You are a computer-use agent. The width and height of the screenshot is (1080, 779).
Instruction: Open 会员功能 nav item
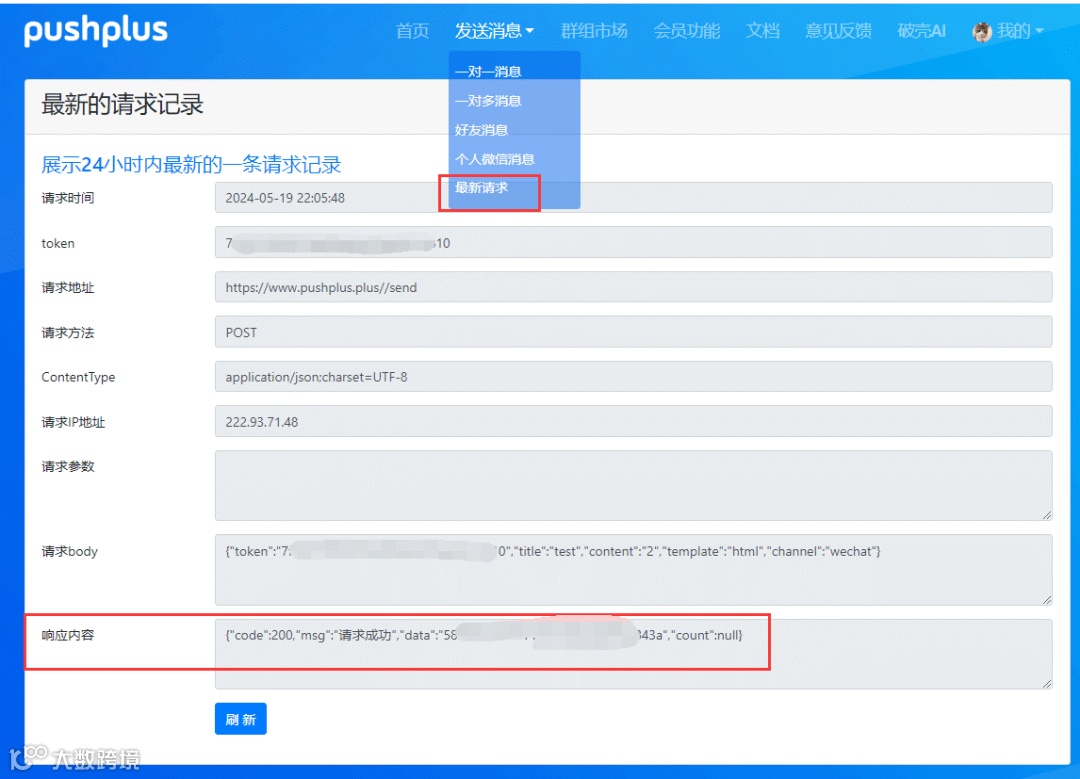pos(687,31)
